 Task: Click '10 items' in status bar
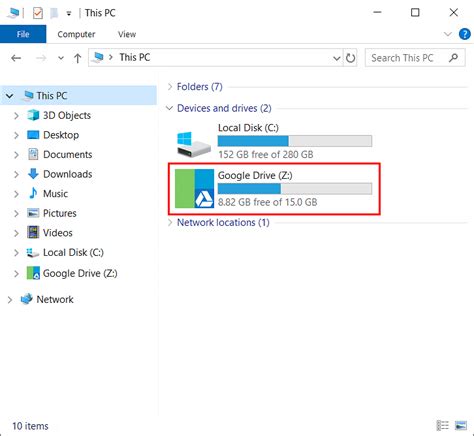click(x=30, y=426)
